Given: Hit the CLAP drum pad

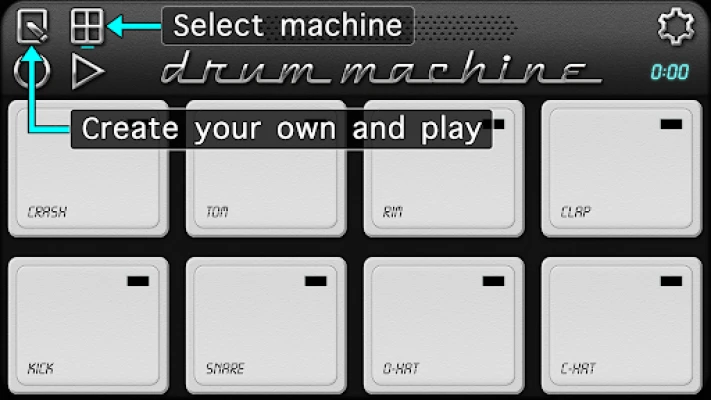Looking at the screenshot, I should [622, 169].
